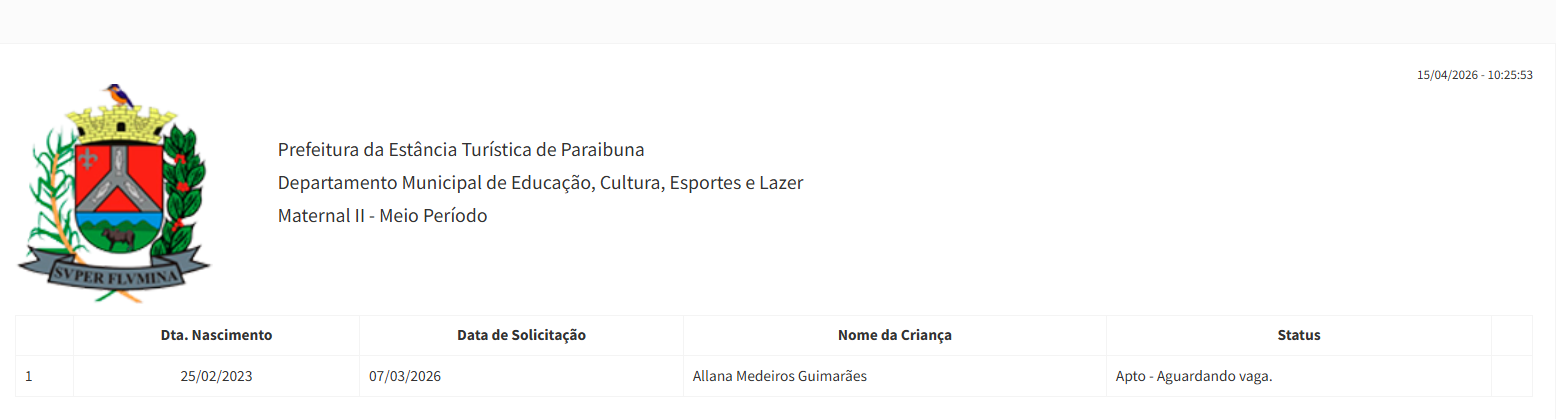
Task: Click the SVPER FLVMINA banner on crest
Action: tap(115, 268)
